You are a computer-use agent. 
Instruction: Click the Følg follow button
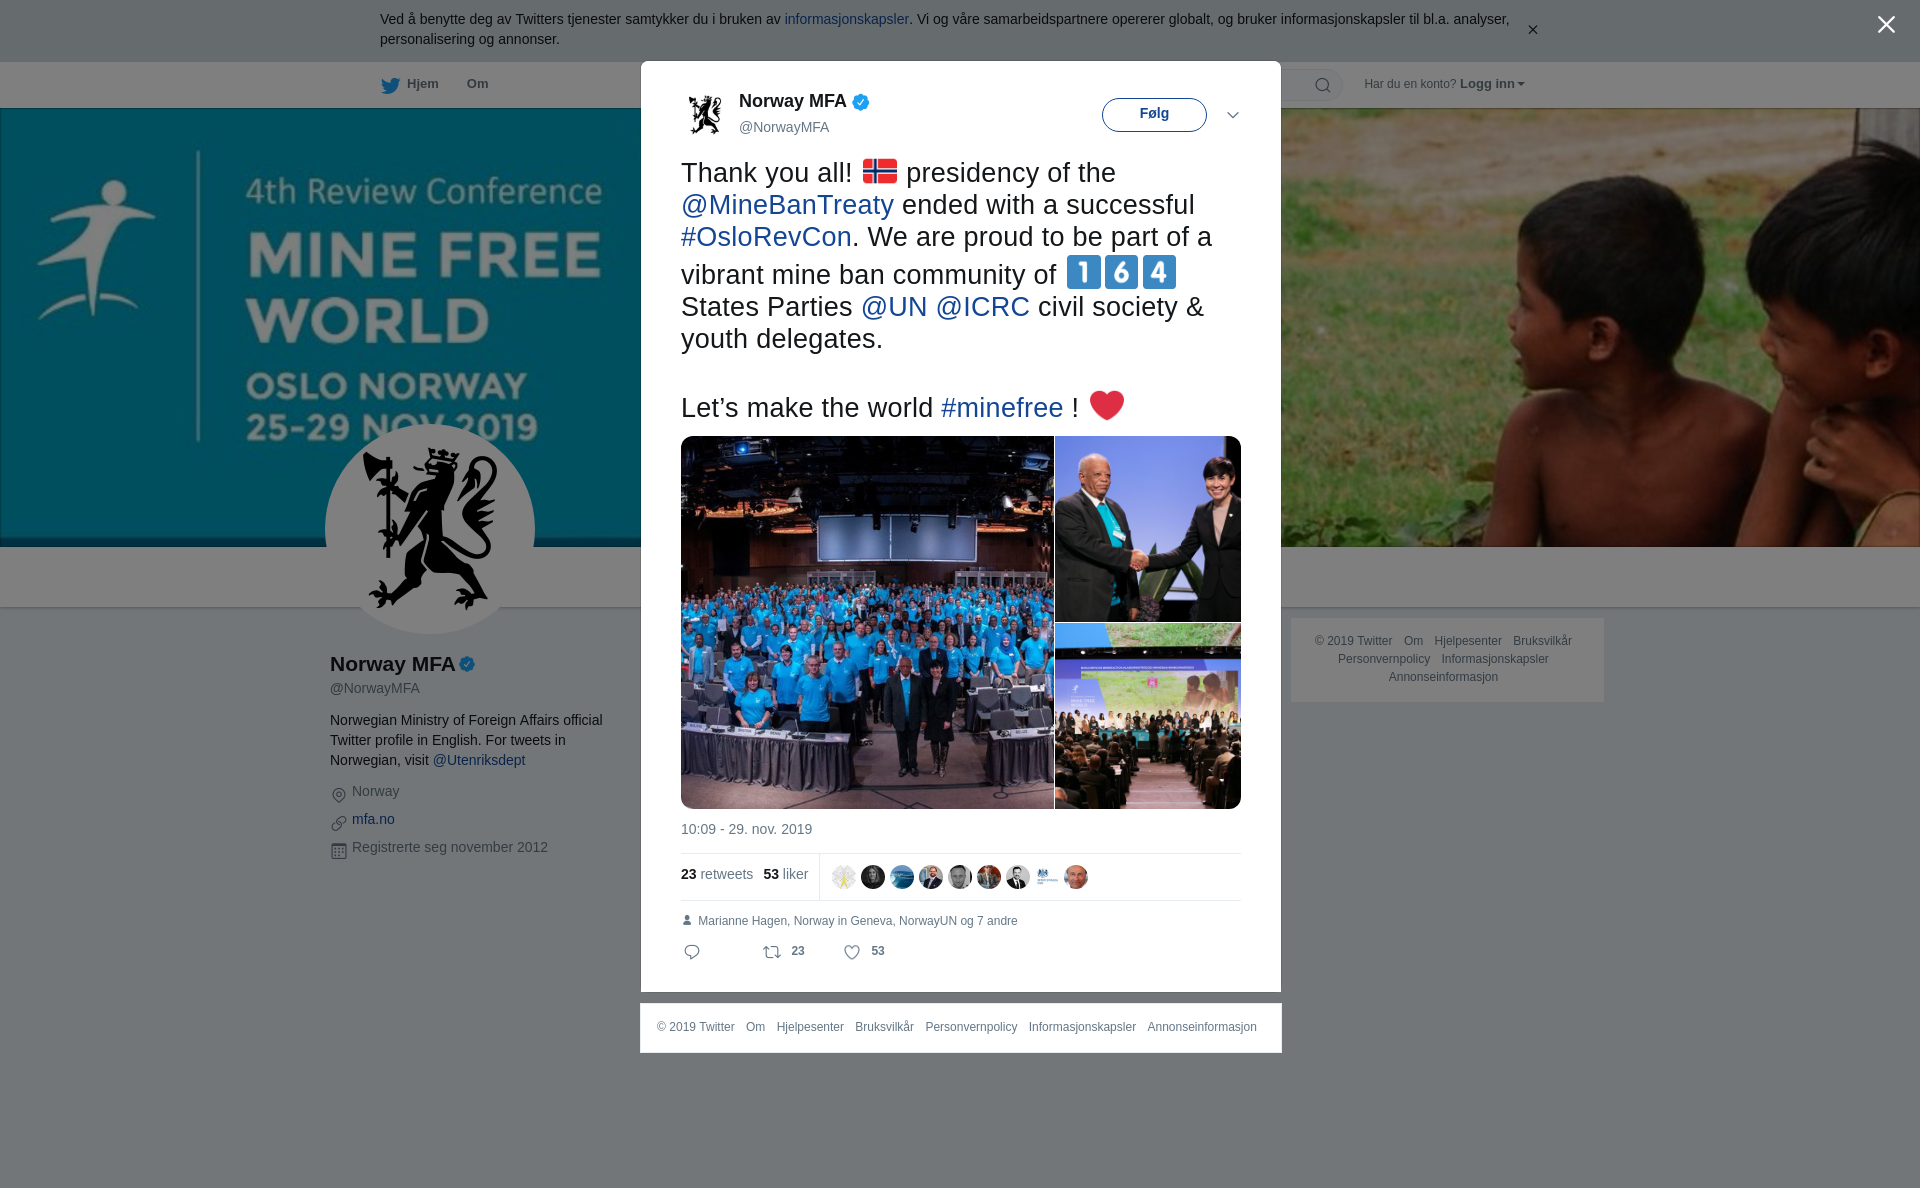(1154, 114)
